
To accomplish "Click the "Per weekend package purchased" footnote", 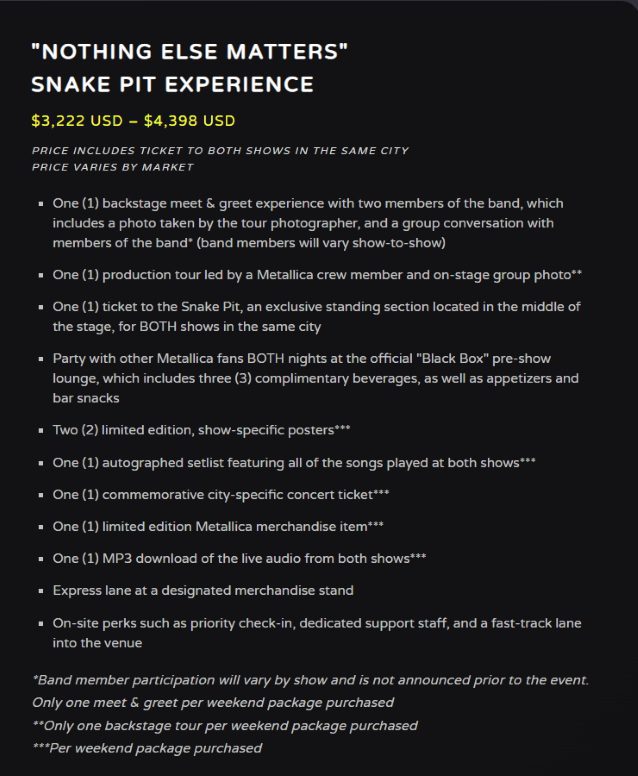I will (x=147, y=747).
